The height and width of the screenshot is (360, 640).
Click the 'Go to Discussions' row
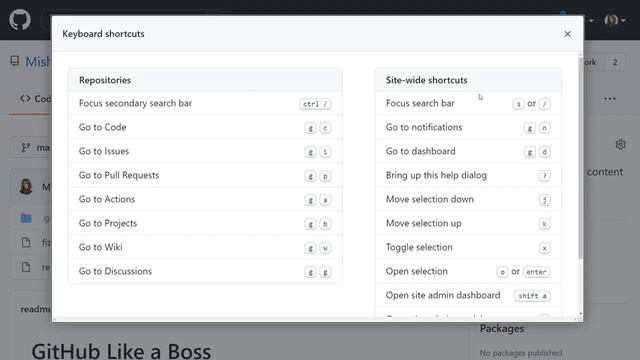(x=205, y=271)
